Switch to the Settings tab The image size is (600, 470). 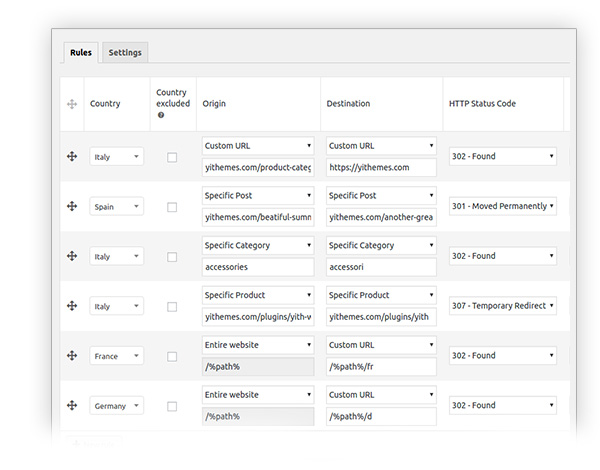click(125, 52)
